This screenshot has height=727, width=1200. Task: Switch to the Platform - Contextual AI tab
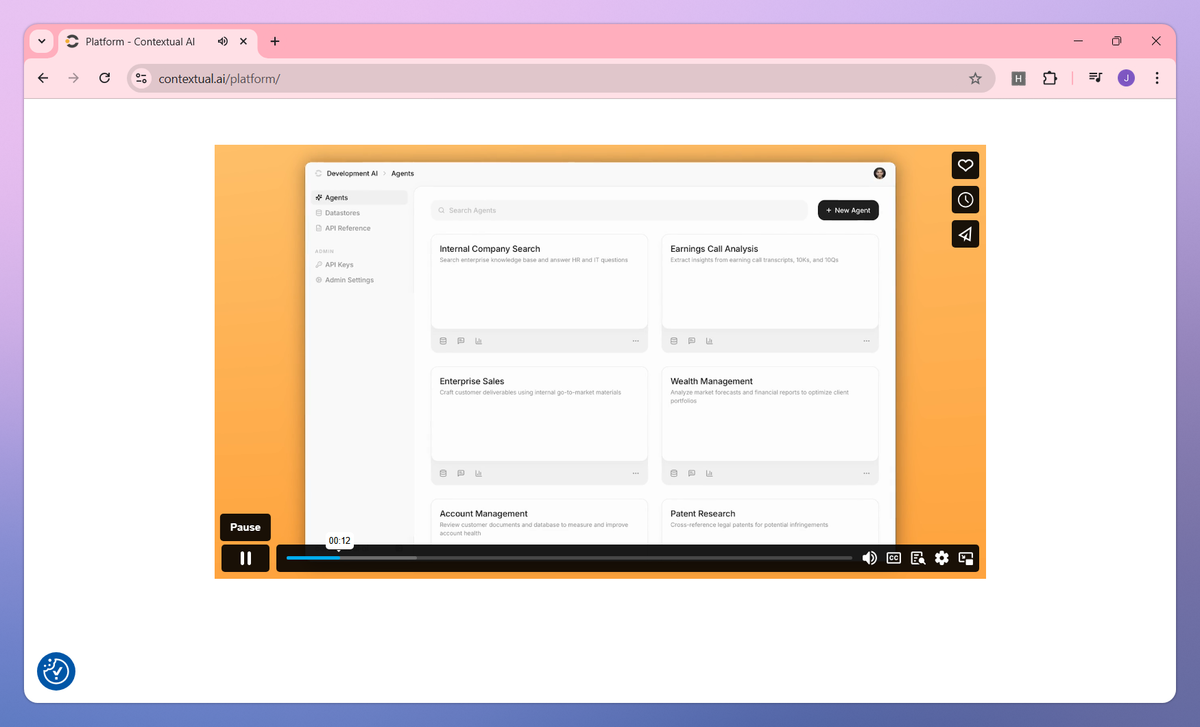click(x=140, y=41)
